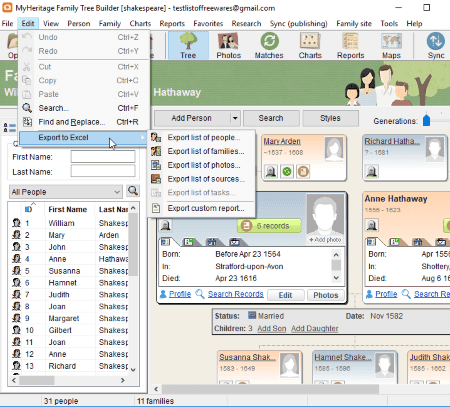This screenshot has height=407, width=450.
Task: Expand the Export to Excel submenu arrow
Action: (x=143, y=137)
